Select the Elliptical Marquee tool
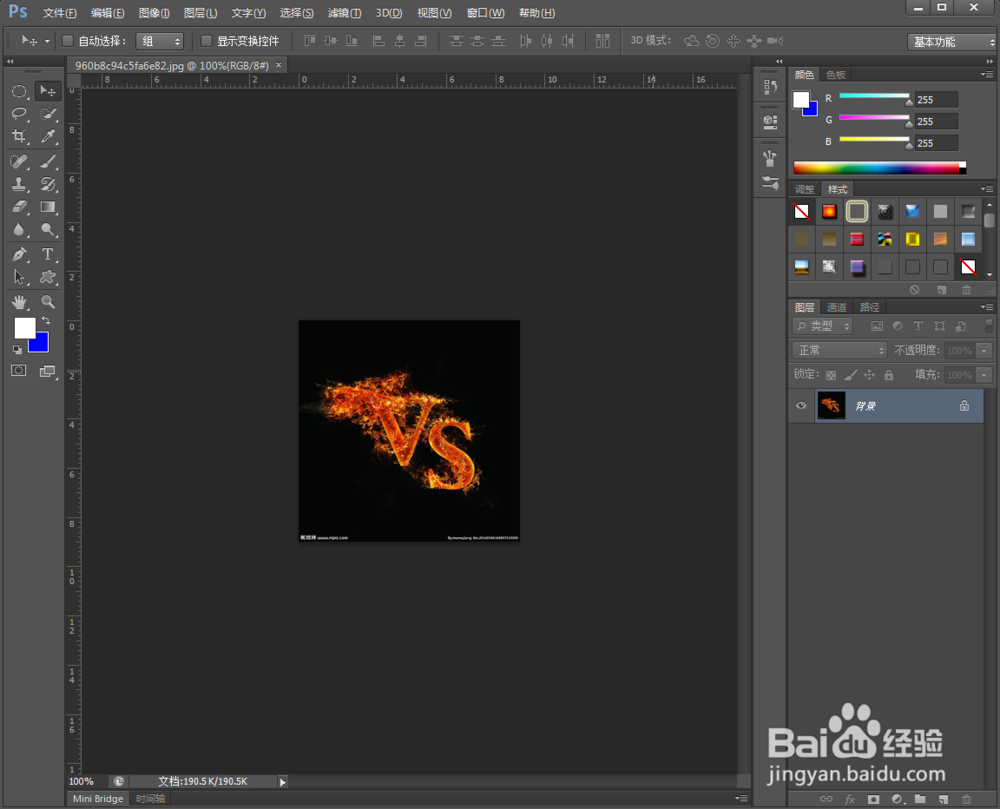The image size is (1000, 809). pos(19,91)
